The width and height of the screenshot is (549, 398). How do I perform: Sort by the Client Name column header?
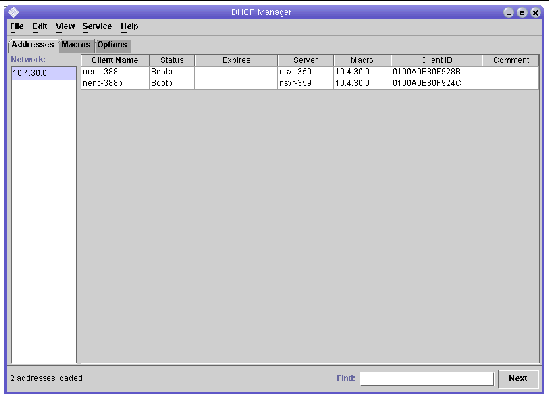click(115, 60)
